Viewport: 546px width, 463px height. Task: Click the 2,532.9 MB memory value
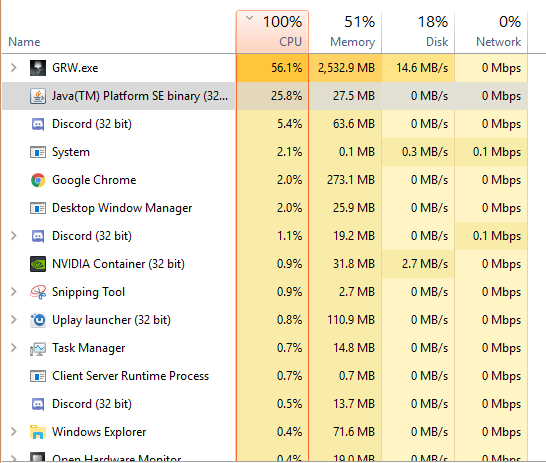(346, 68)
